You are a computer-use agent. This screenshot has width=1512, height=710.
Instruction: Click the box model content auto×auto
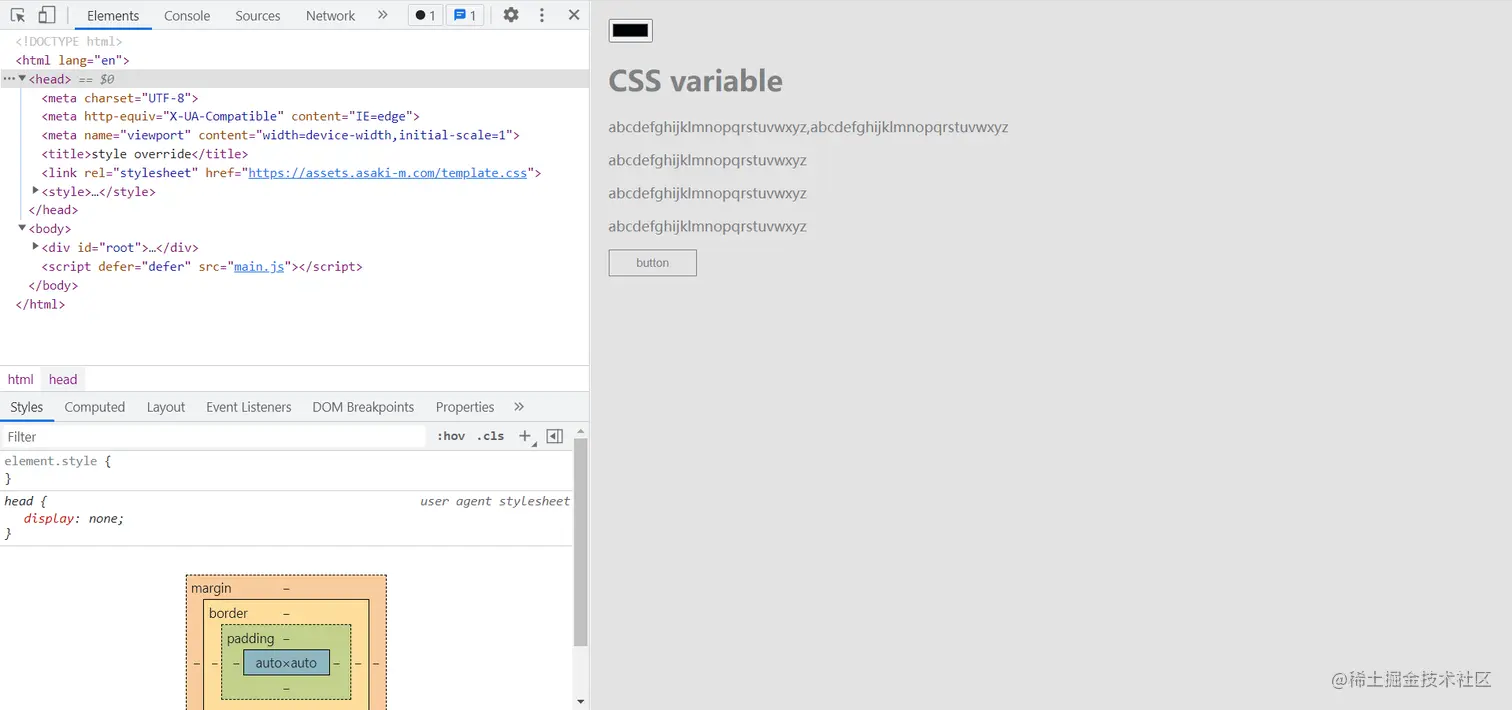pyautogui.click(x=286, y=662)
